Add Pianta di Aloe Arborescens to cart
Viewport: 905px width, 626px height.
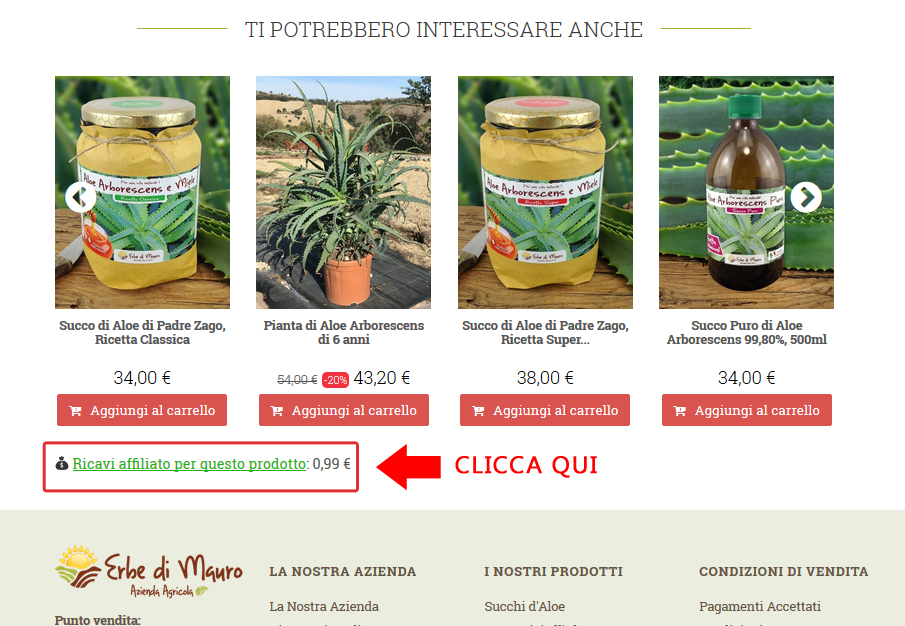click(x=343, y=410)
